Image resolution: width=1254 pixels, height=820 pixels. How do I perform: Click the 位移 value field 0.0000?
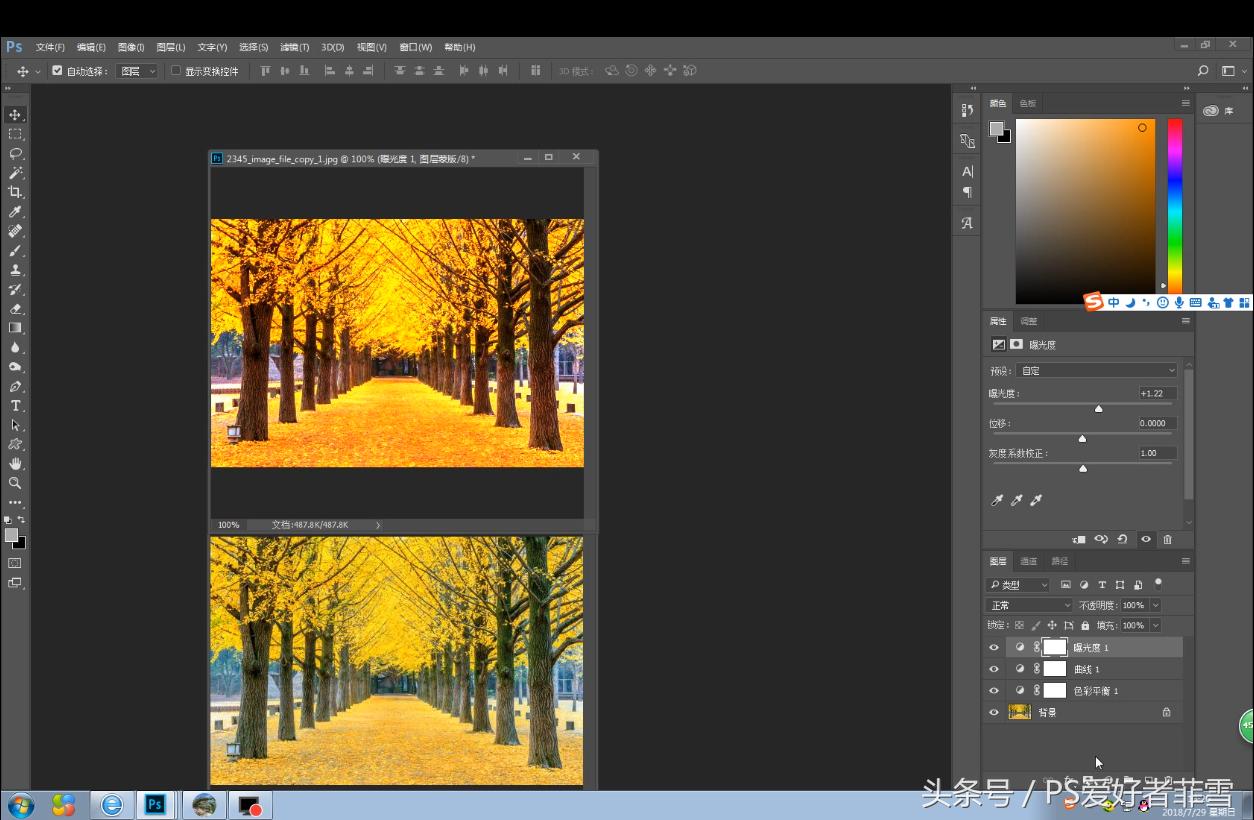(1157, 423)
